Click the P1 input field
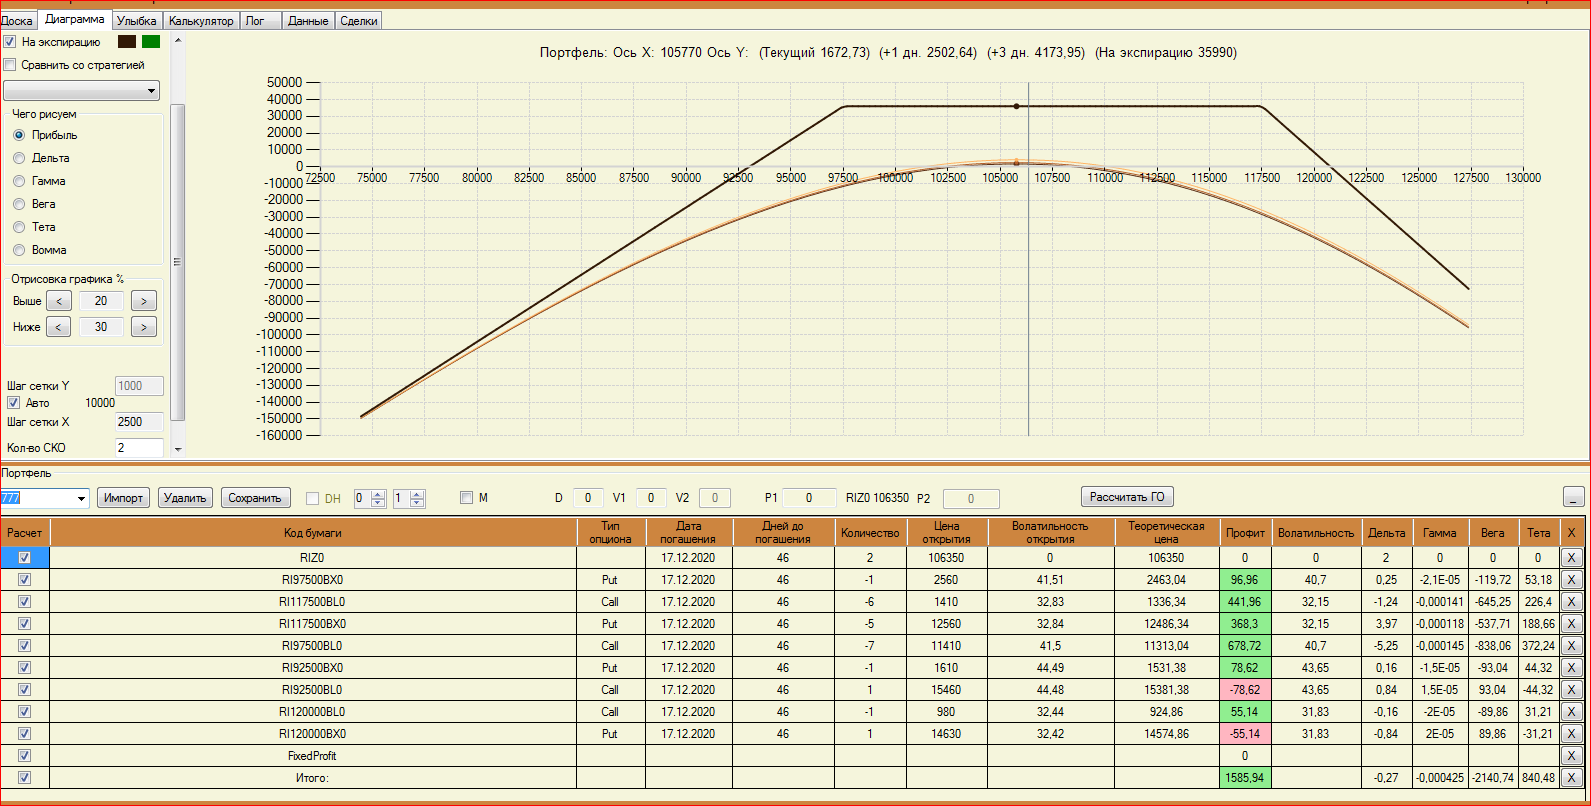Viewport: 1591px width, 806px height. (x=809, y=498)
